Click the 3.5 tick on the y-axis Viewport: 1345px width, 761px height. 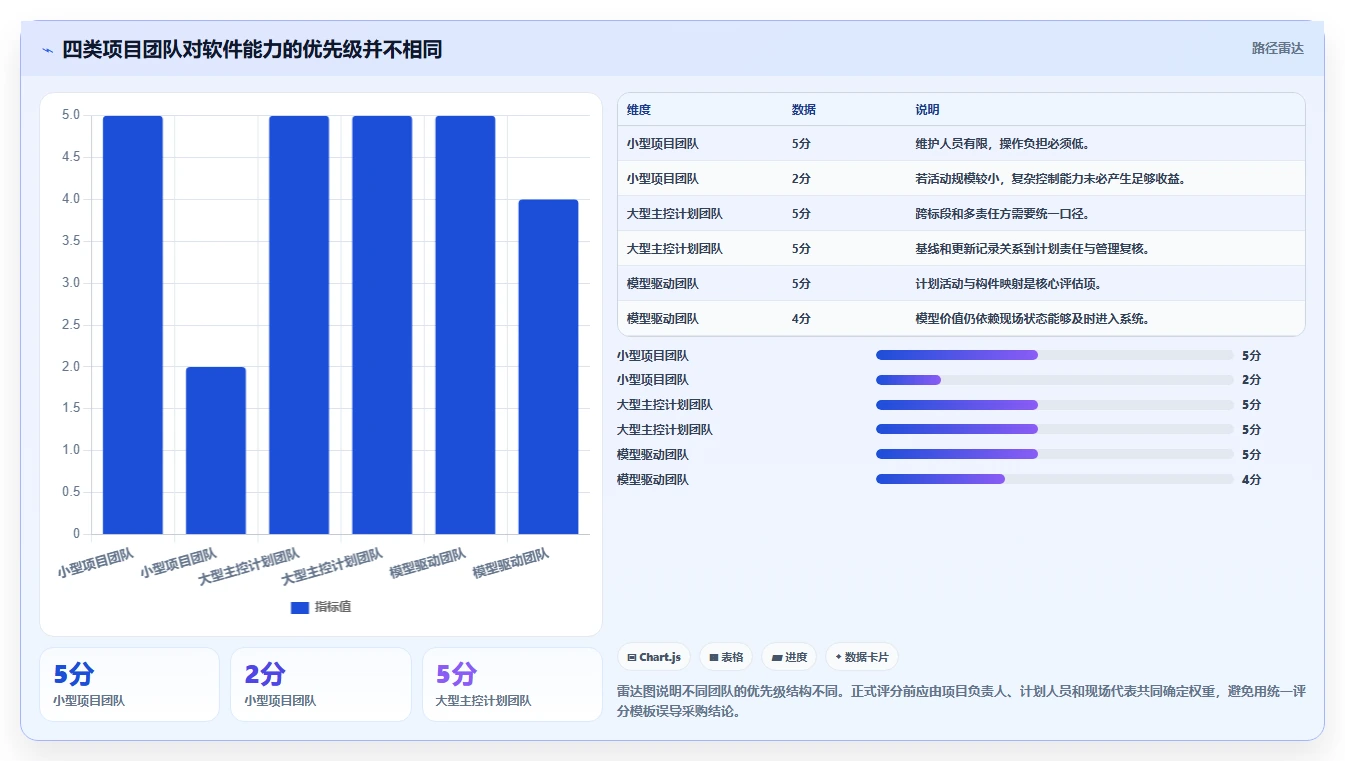click(70, 241)
